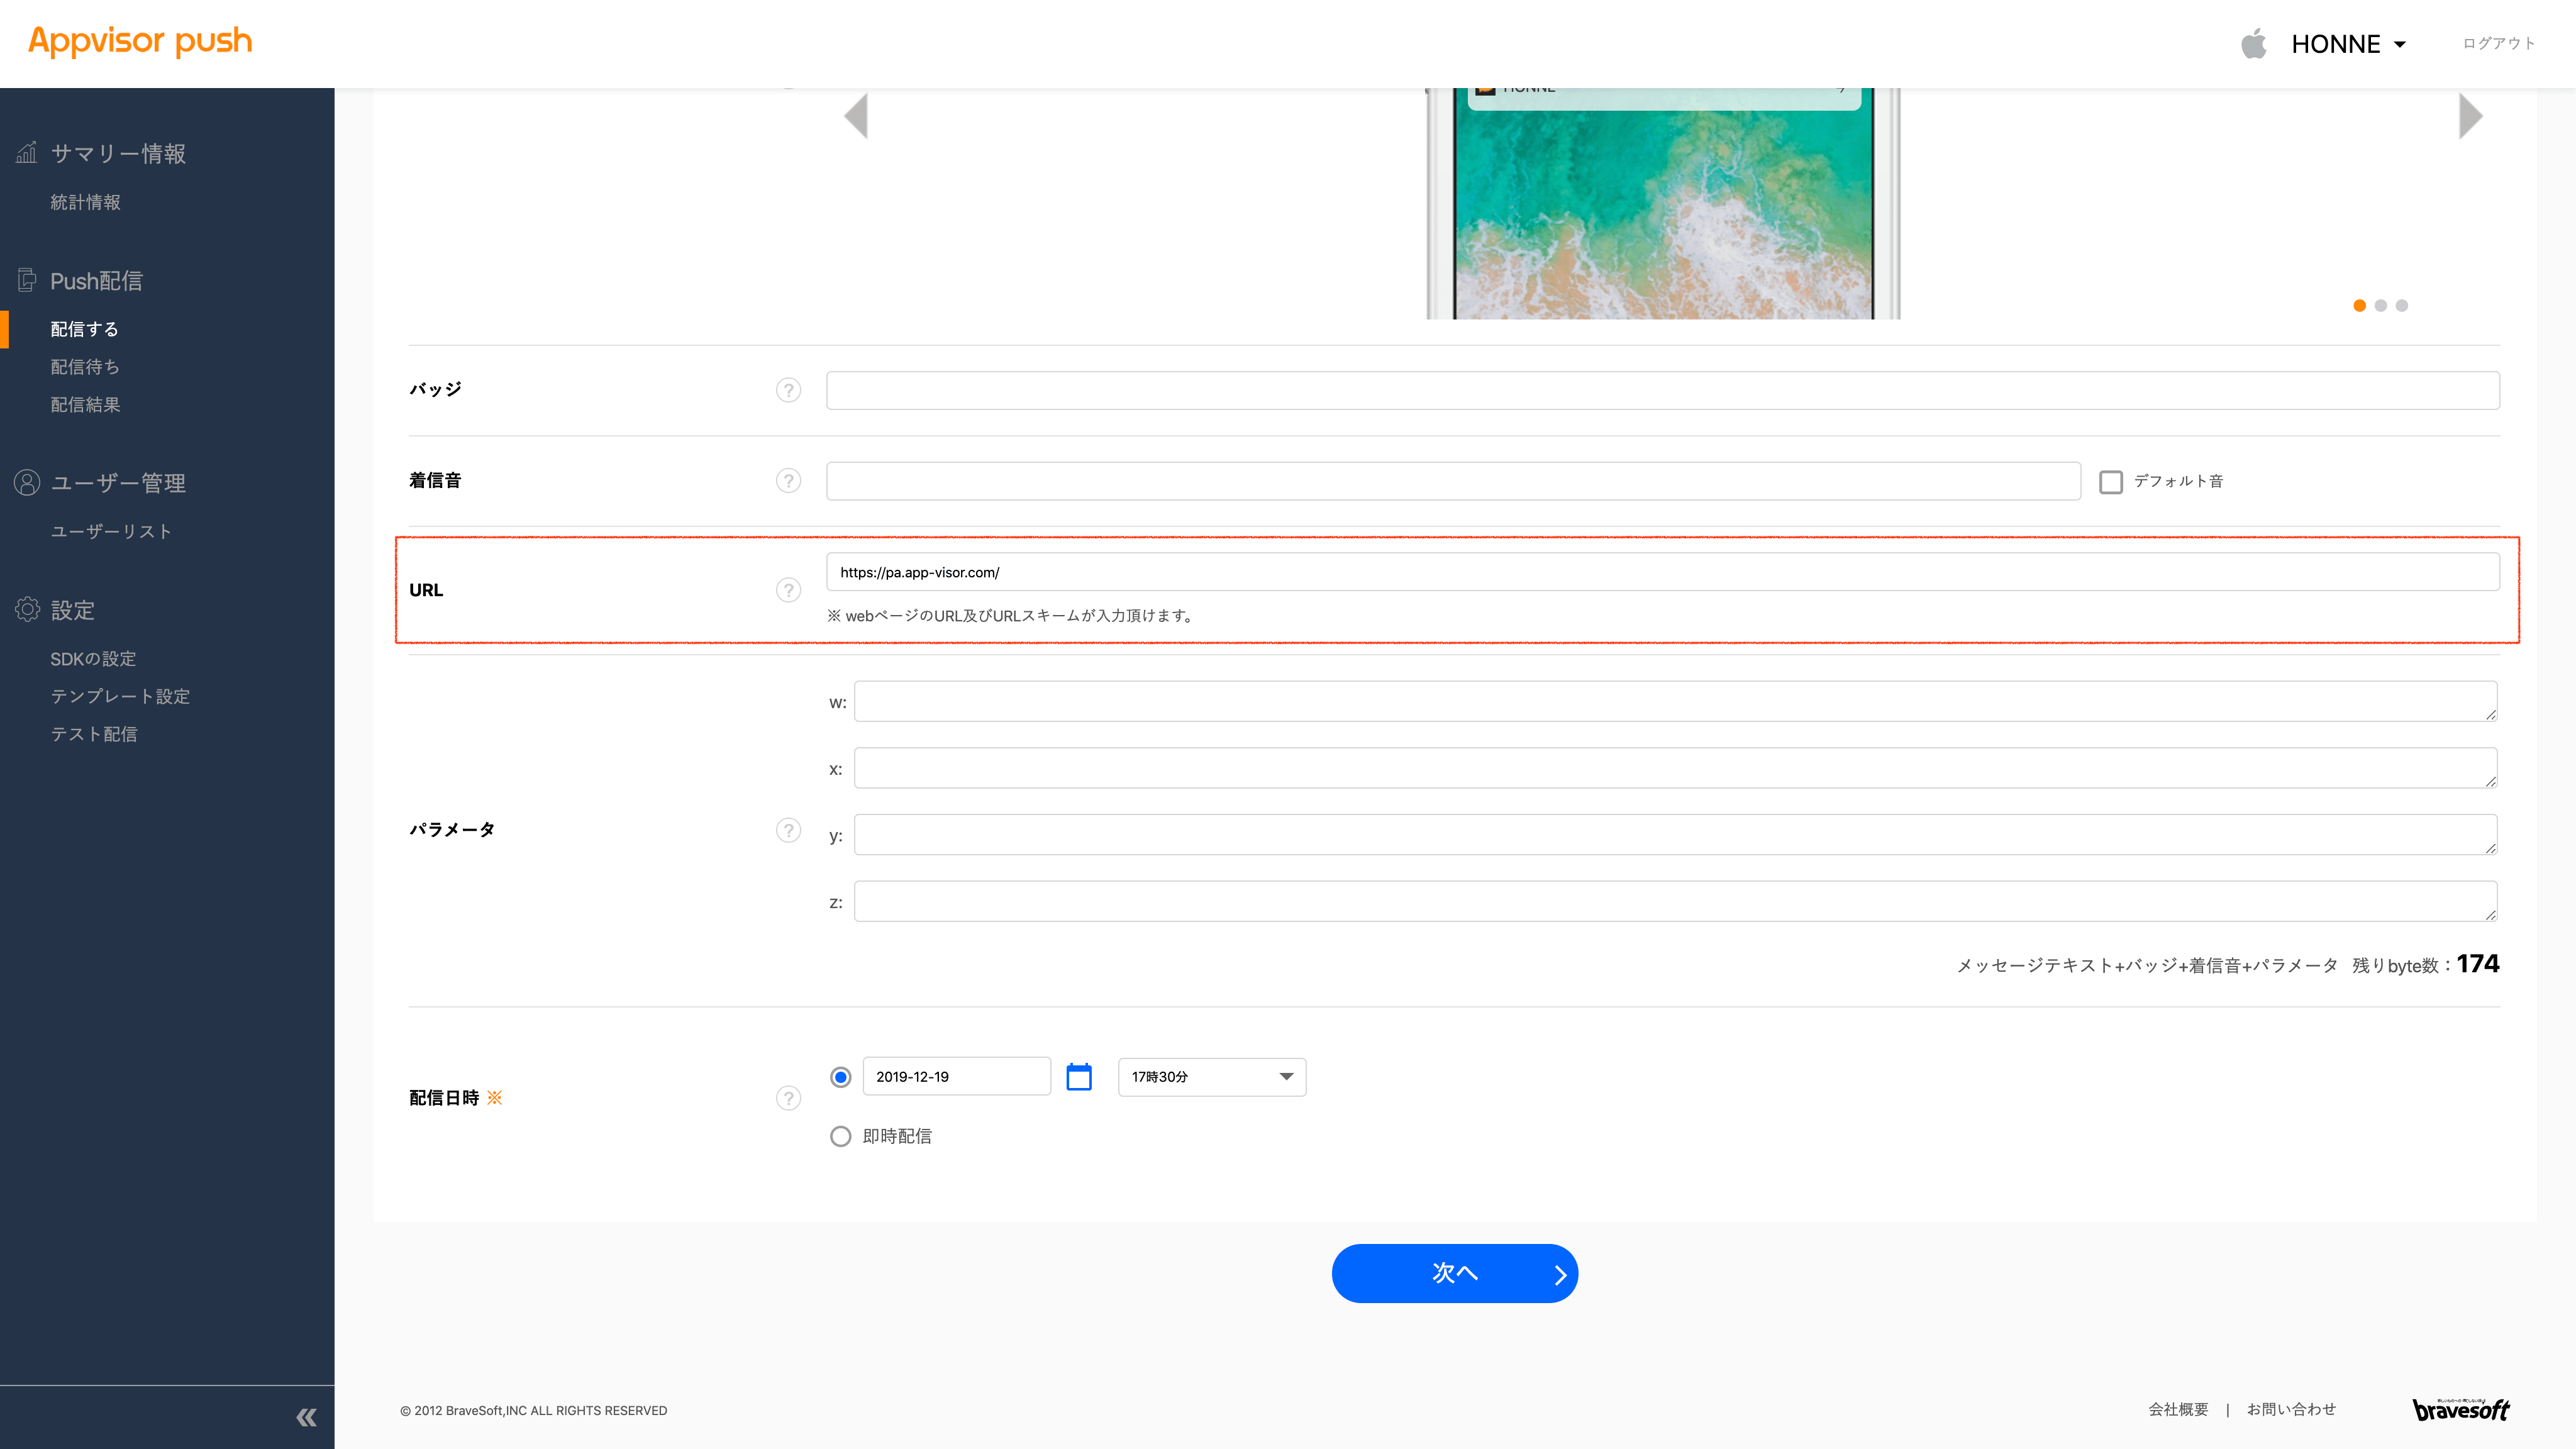Click the Apple platform icon

(2253, 44)
